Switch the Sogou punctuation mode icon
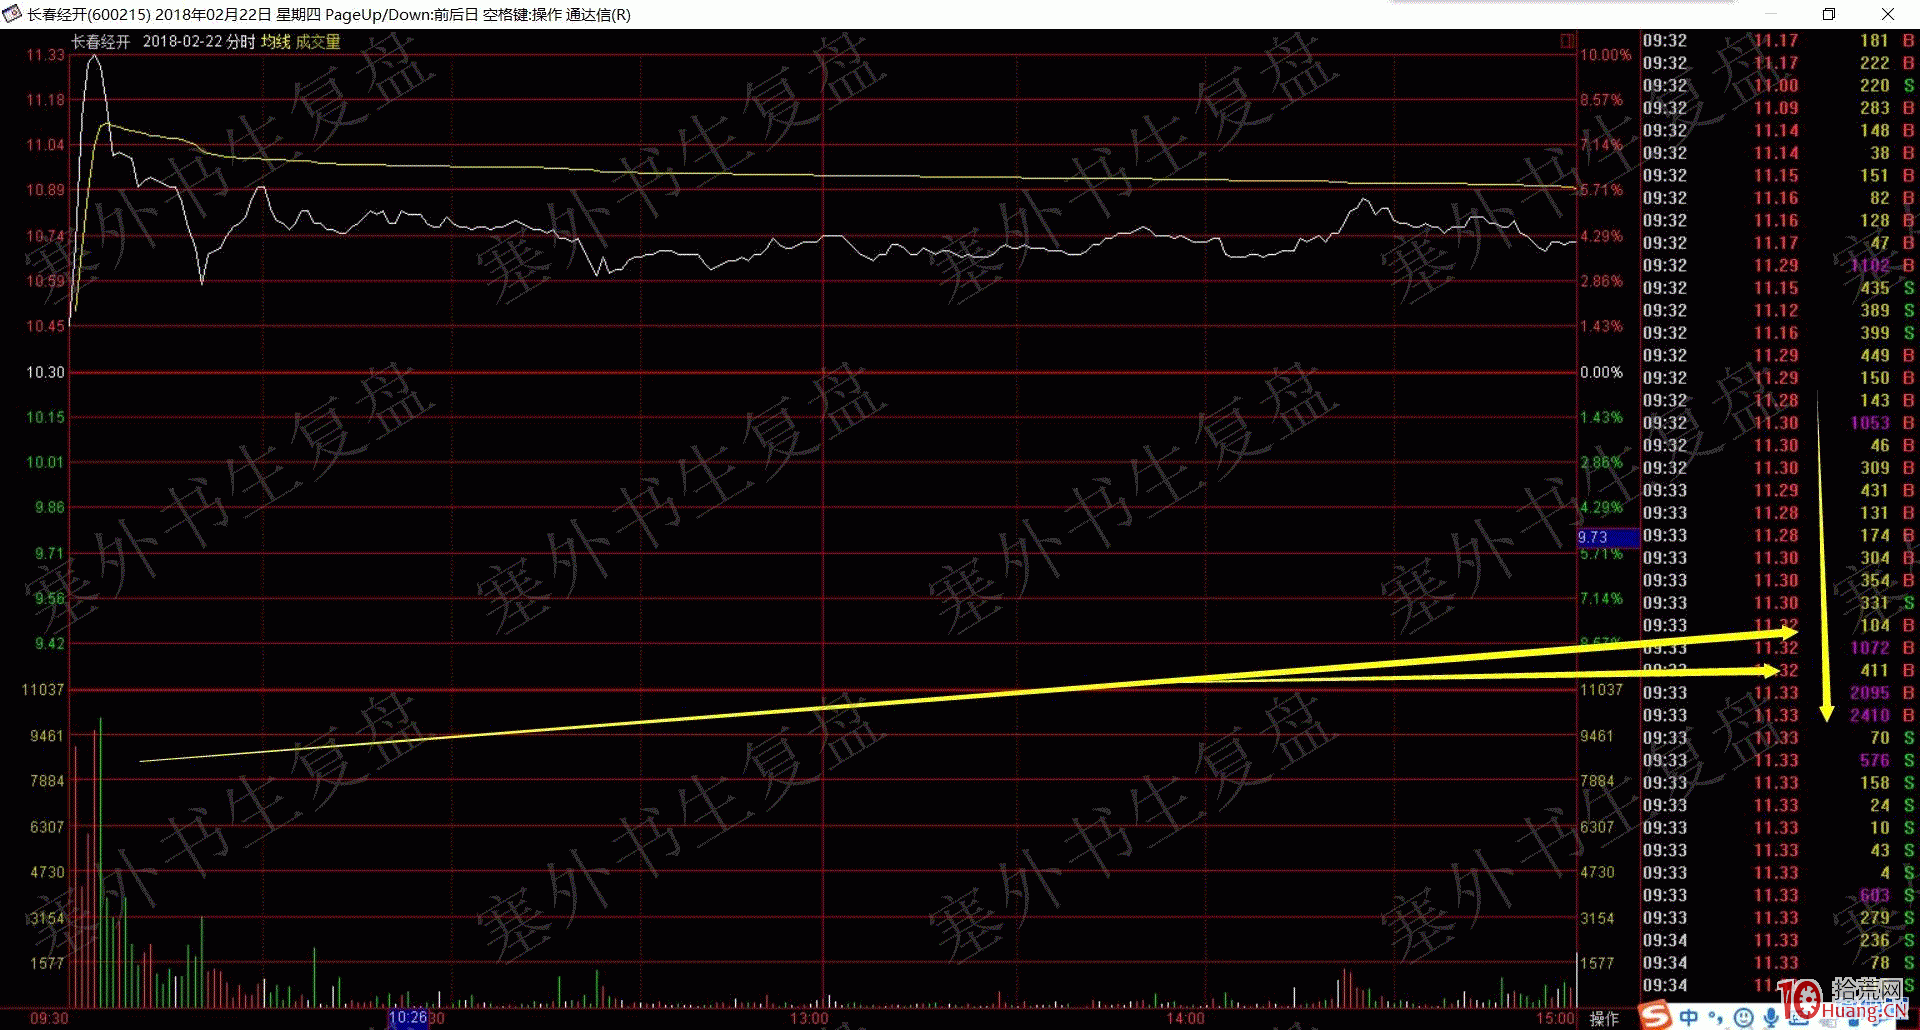The height and width of the screenshot is (1030, 1920). point(1716,1018)
